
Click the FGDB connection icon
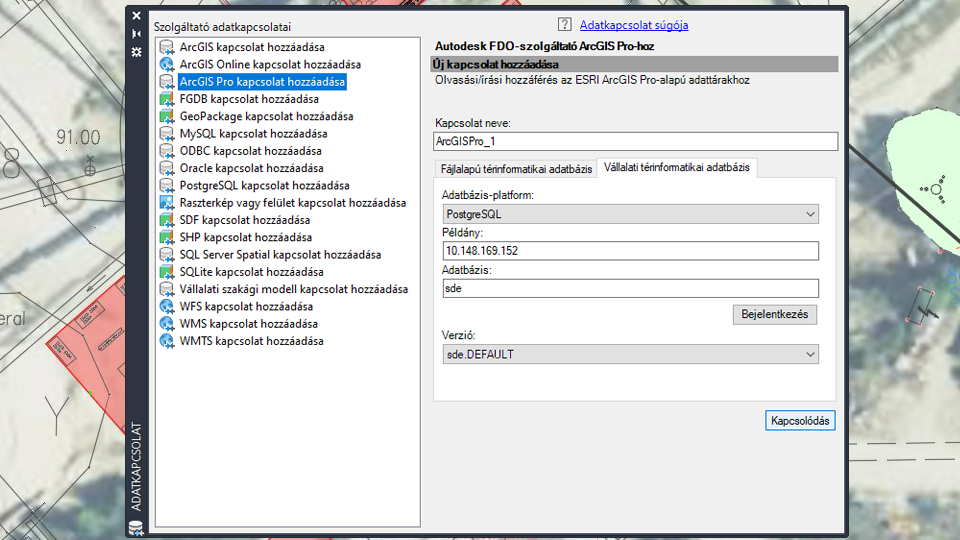pyautogui.click(x=167, y=99)
